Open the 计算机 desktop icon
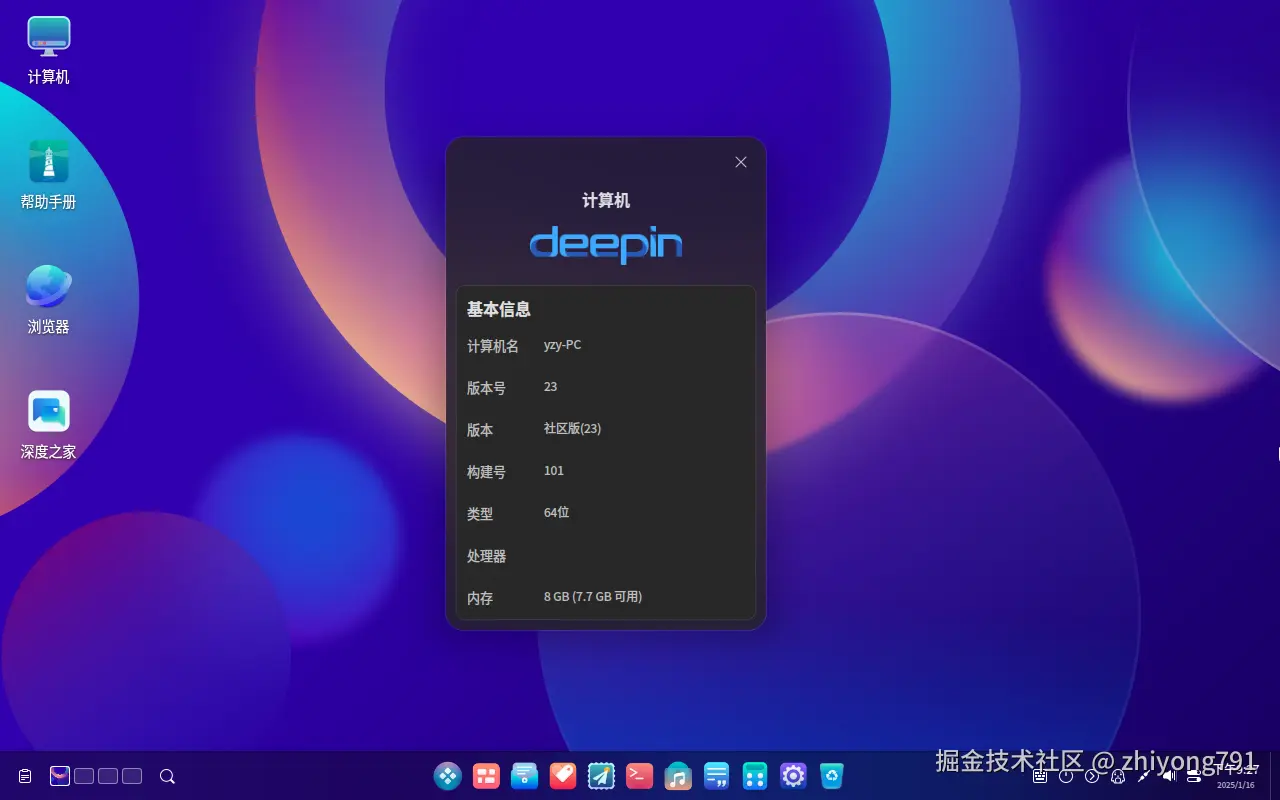The height and width of the screenshot is (800, 1280). click(x=48, y=50)
